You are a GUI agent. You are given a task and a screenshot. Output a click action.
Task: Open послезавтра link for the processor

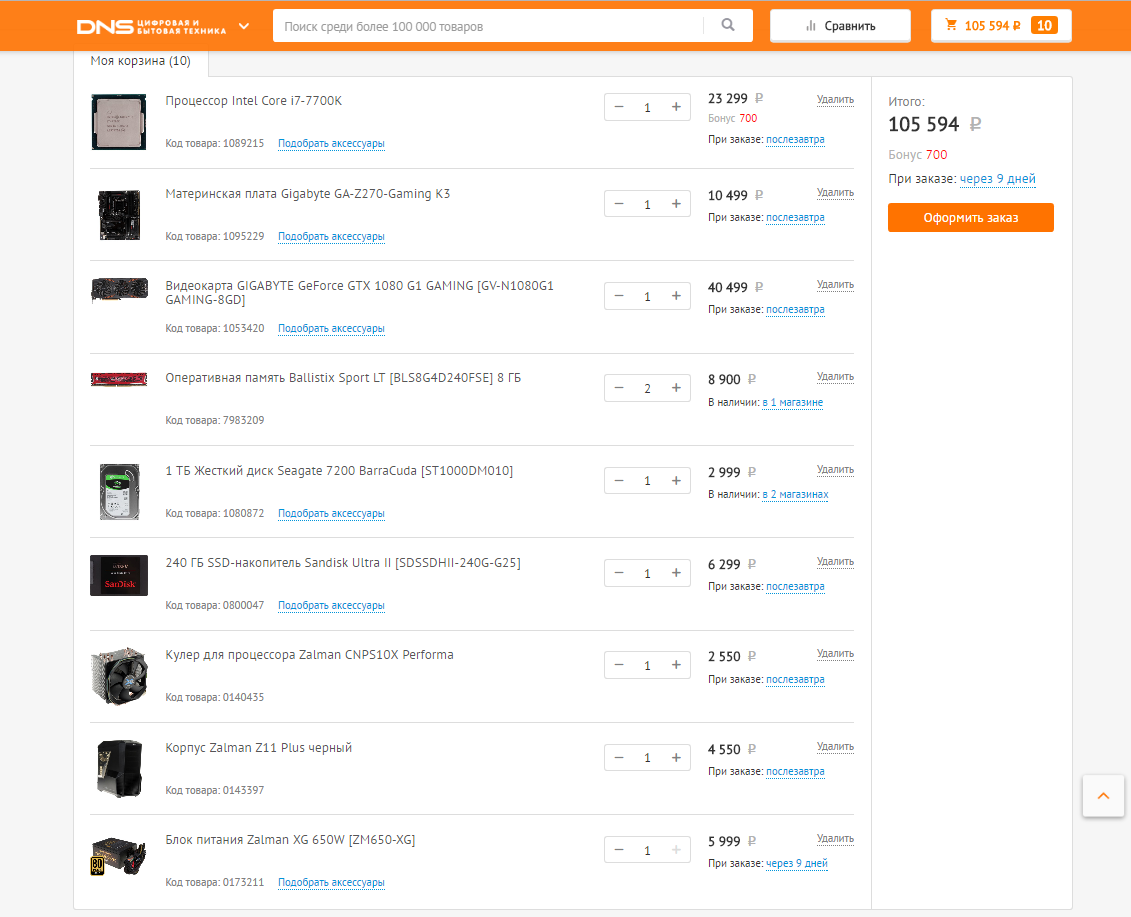pyautogui.click(x=795, y=140)
